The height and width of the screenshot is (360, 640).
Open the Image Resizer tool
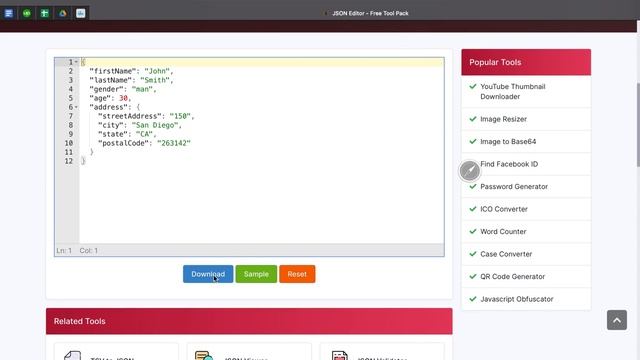coord(503,119)
